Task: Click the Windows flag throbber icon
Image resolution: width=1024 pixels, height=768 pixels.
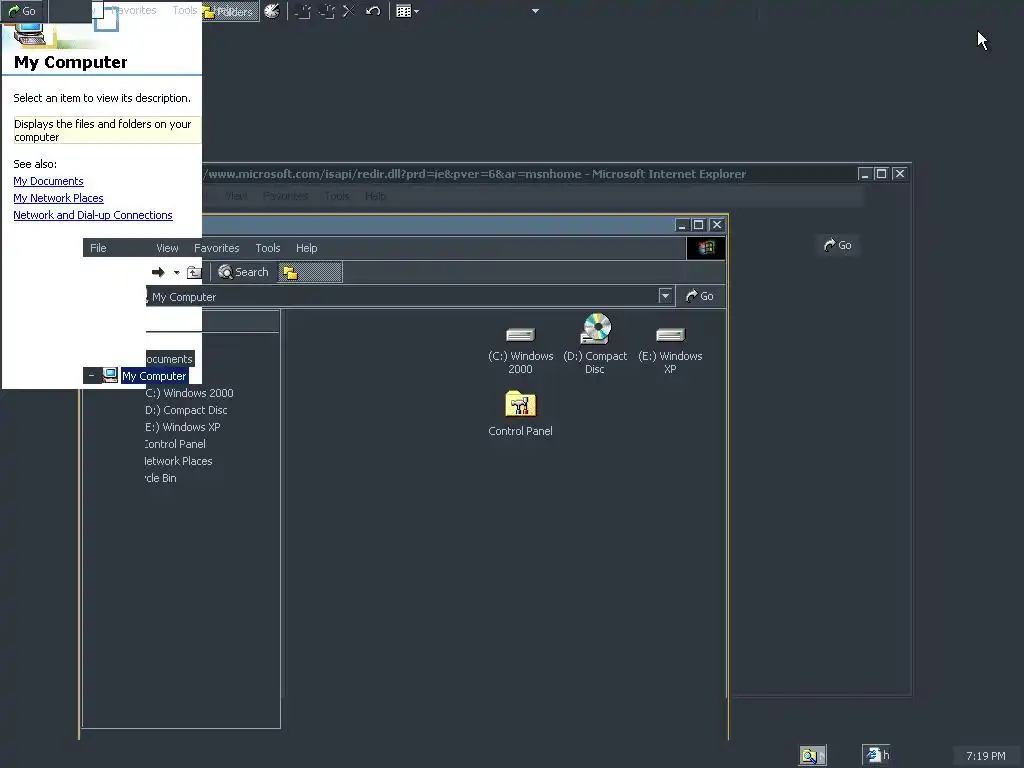Action: [706, 248]
